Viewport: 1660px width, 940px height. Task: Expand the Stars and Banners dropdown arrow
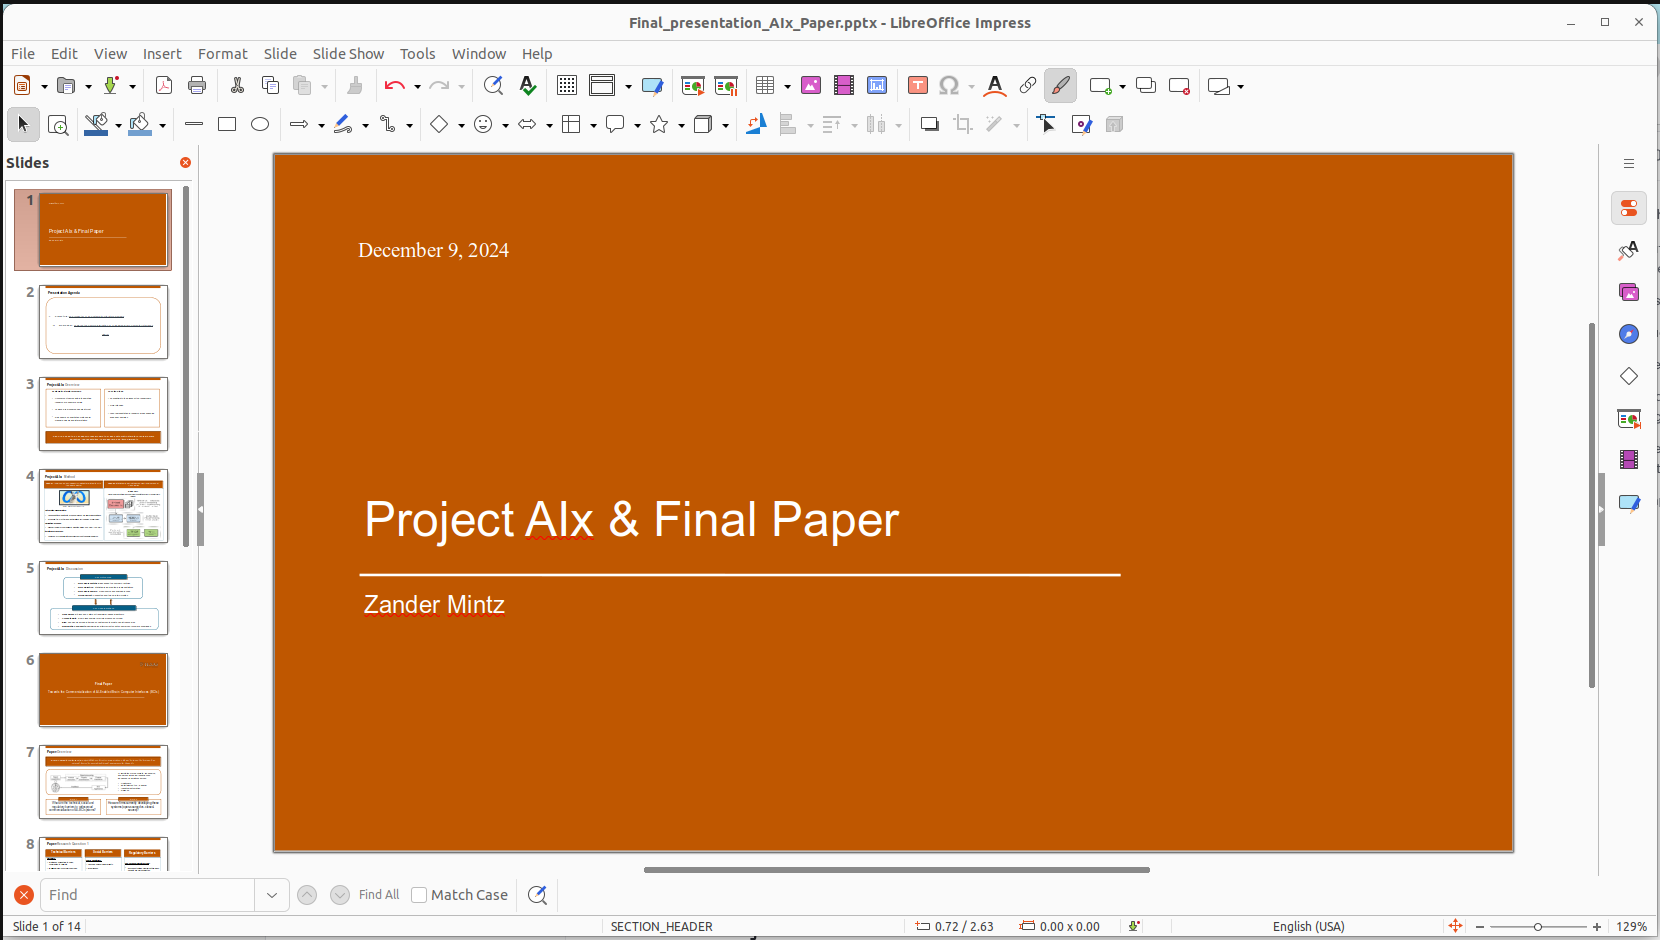click(681, 125)
